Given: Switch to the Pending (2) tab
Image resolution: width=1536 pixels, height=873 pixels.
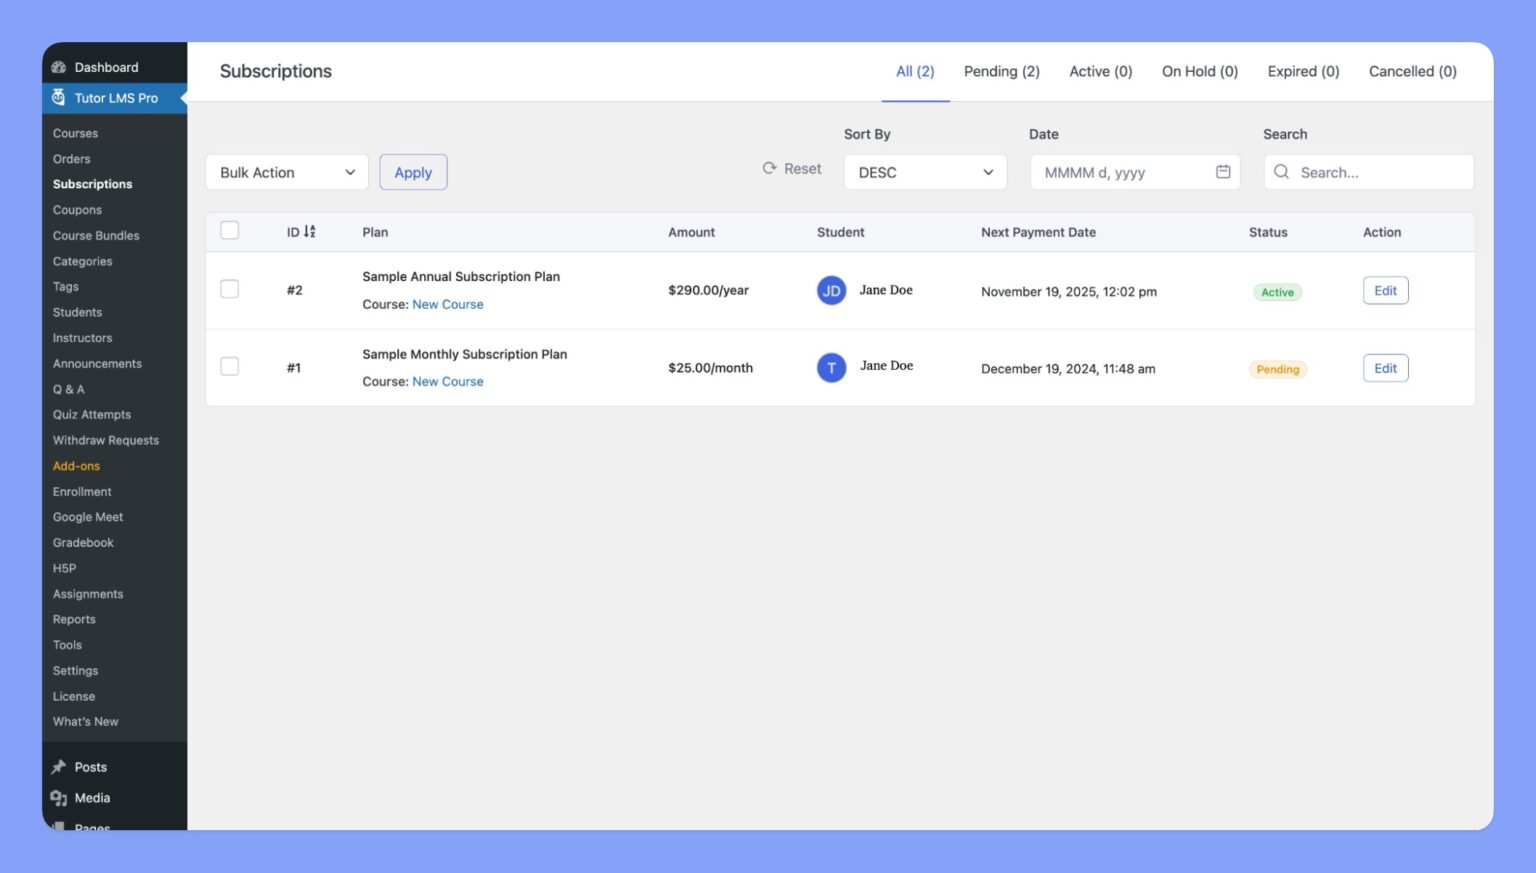Looking at the screenshot, I should [1001, 71].
